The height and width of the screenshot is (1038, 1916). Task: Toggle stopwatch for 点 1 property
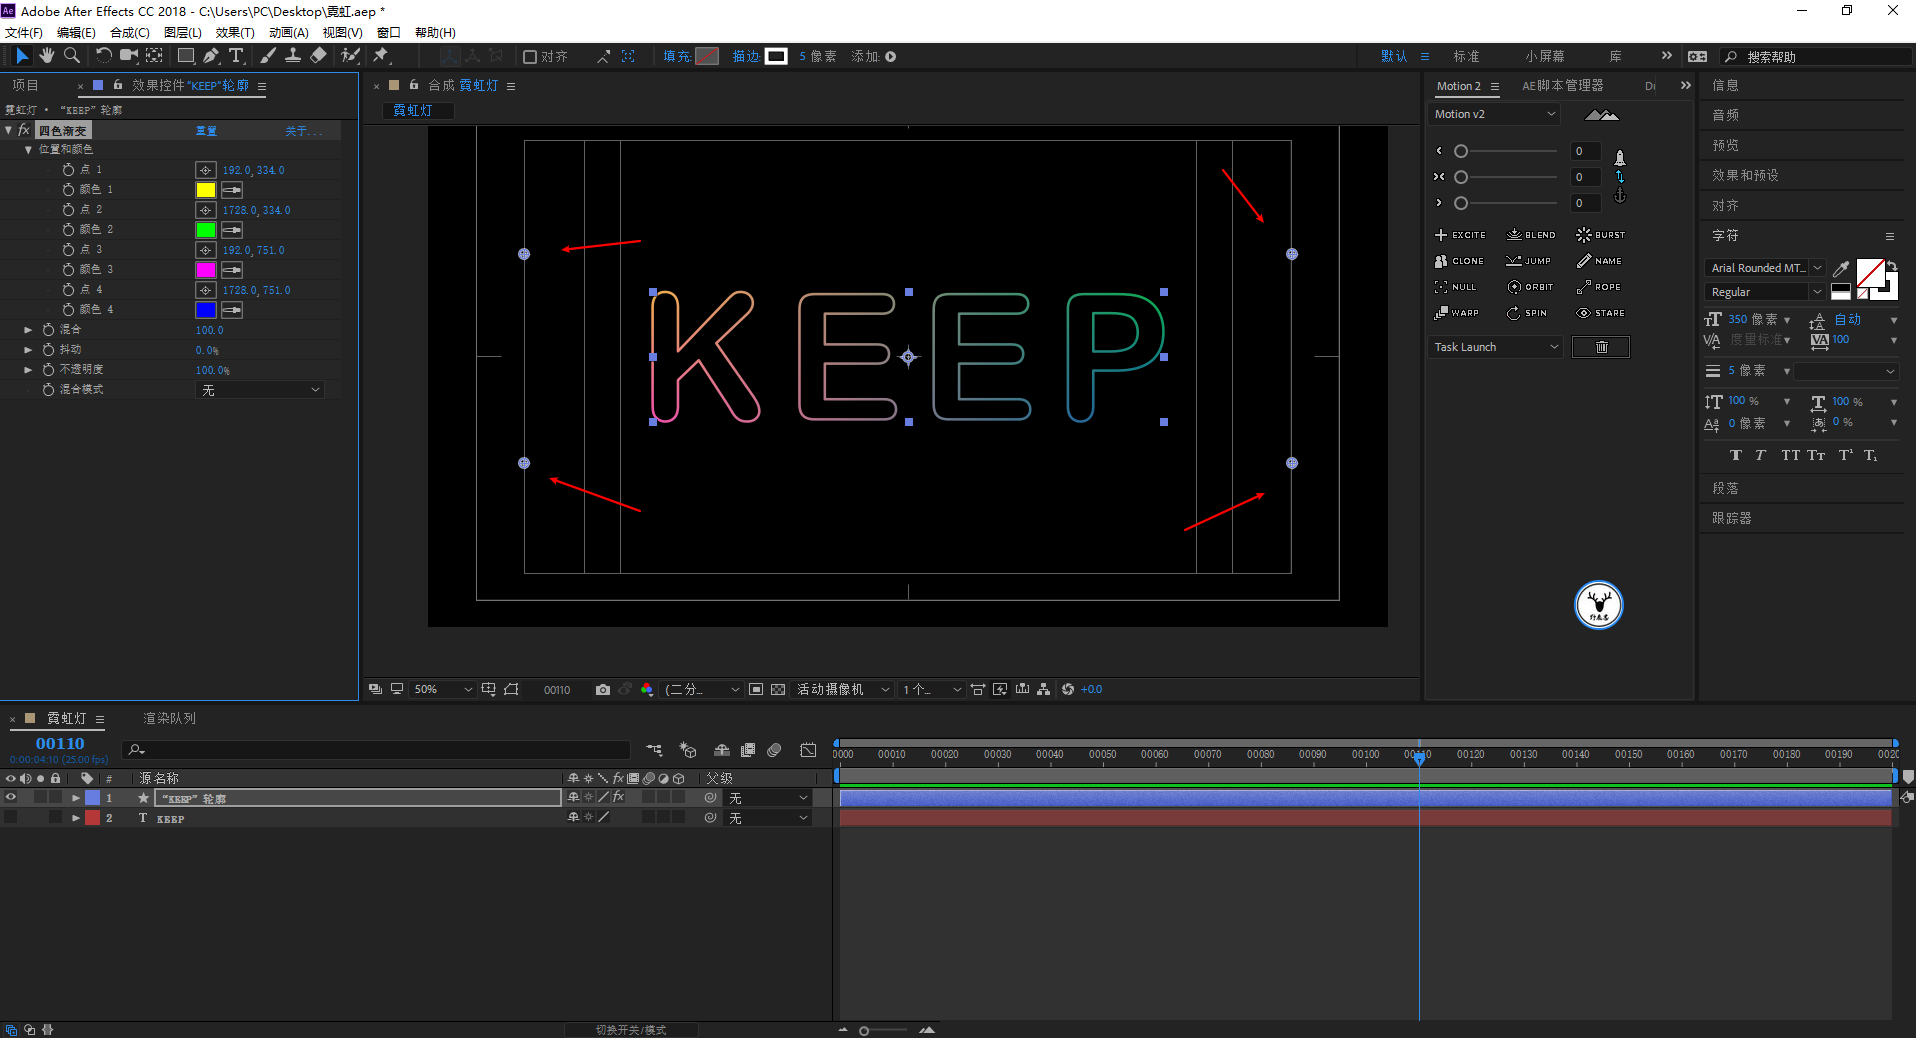click(68, 170)
